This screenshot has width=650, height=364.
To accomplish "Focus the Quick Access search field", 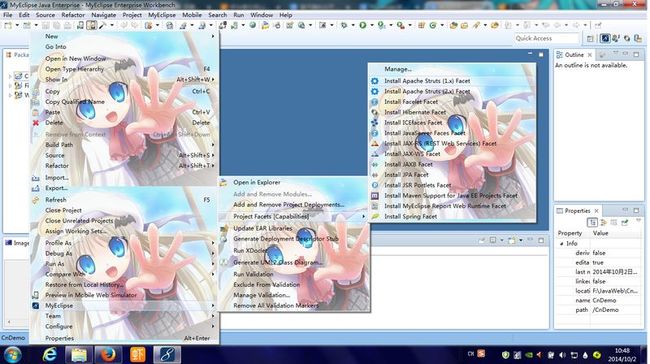I will (546, 38).
